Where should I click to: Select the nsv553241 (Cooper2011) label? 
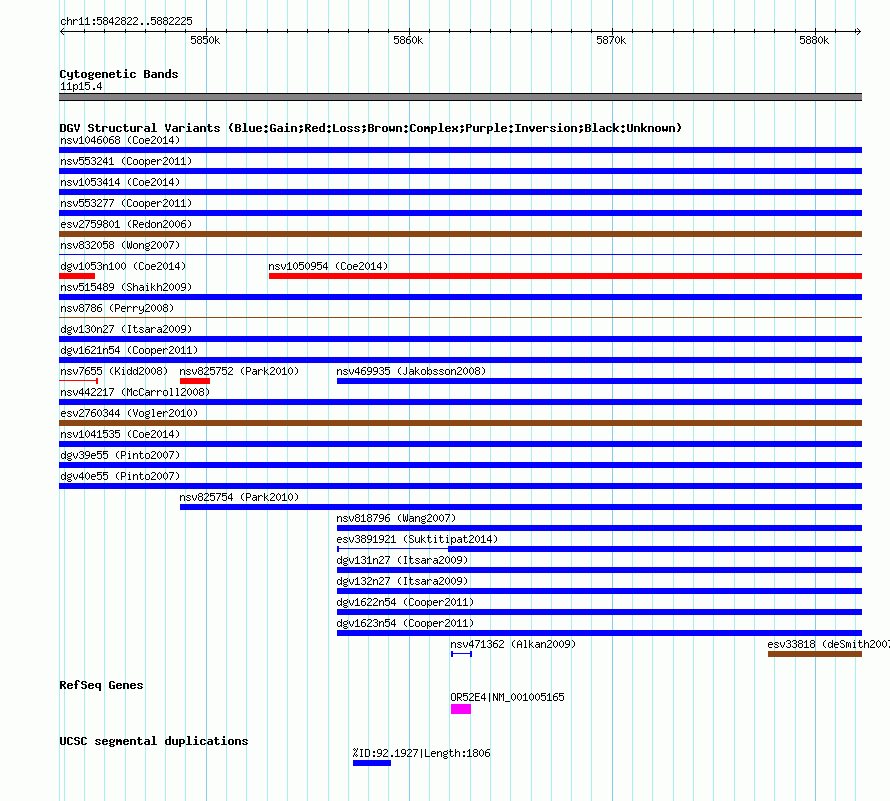126,161
